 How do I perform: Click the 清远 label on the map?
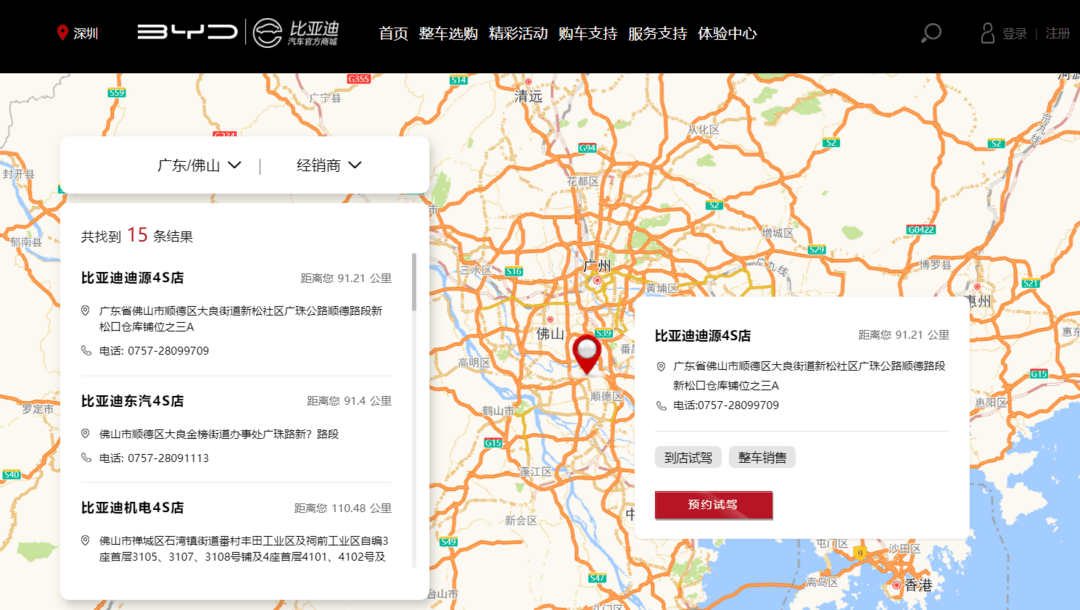[528, 96]
